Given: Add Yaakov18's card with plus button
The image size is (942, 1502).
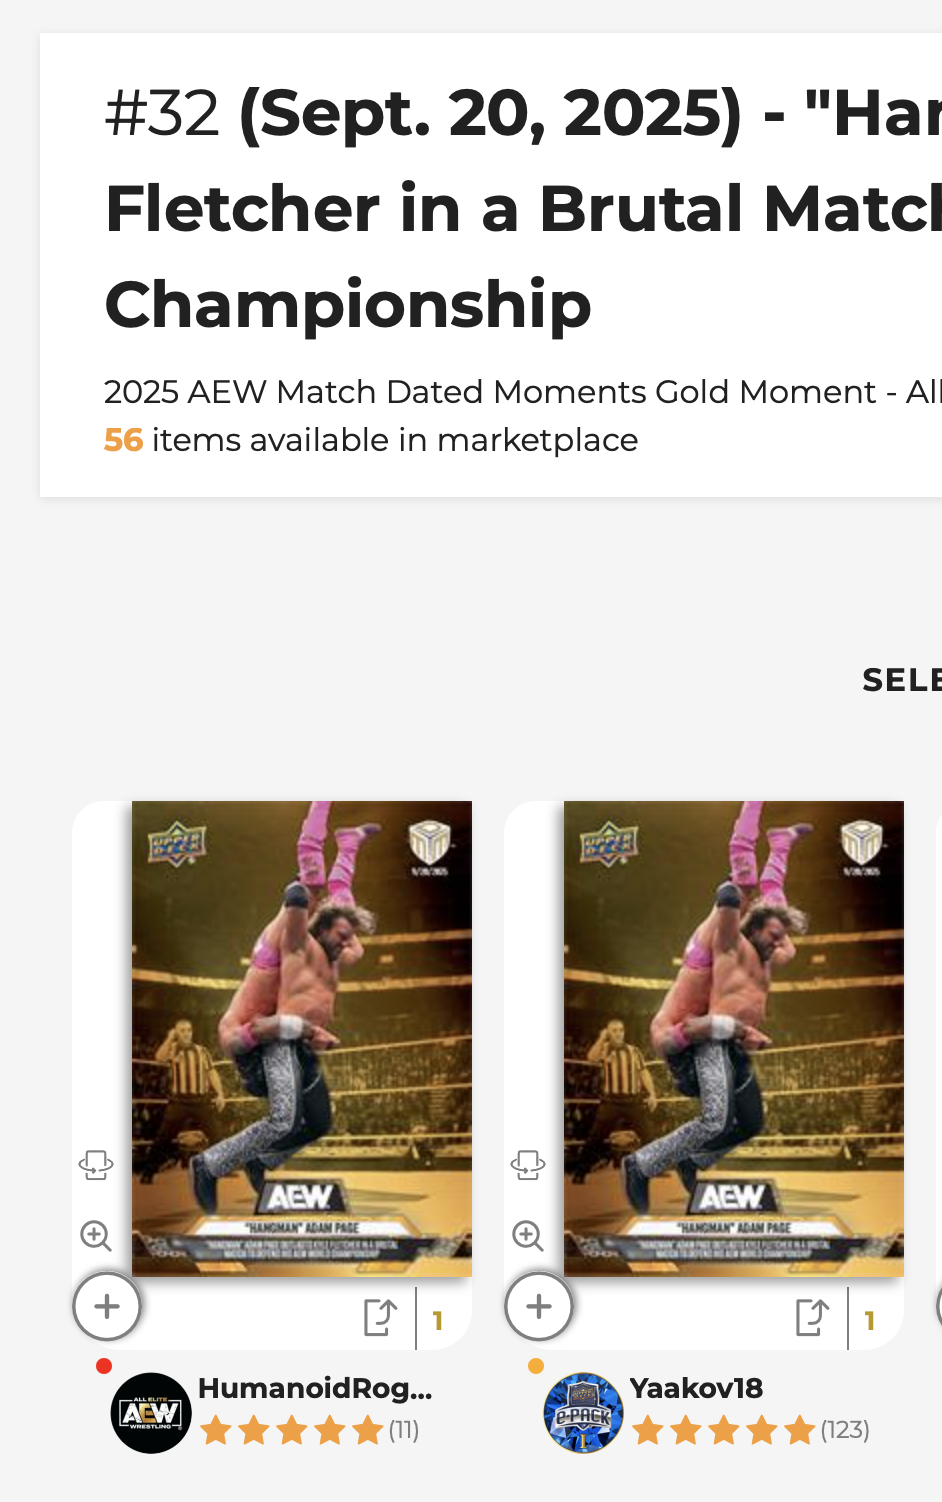Looking at the screenshot, I should [539, 1306].
